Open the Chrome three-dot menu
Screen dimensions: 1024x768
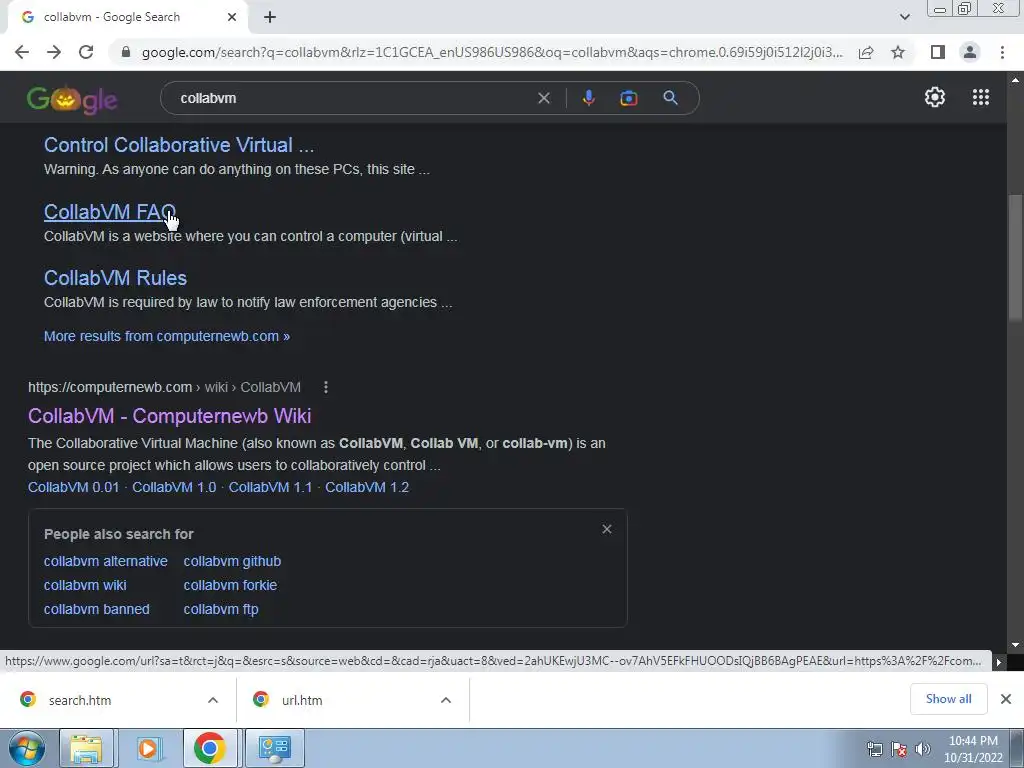(x=1002, y=52)
